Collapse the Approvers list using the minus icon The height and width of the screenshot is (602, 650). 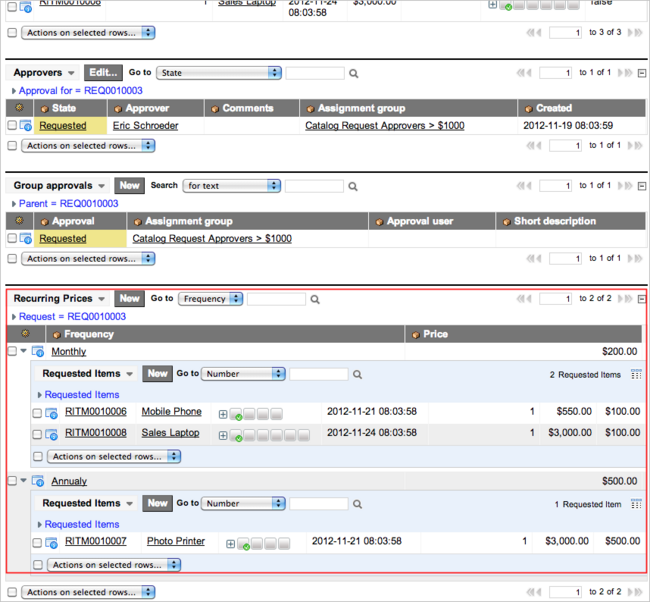[x=642, y=73]
